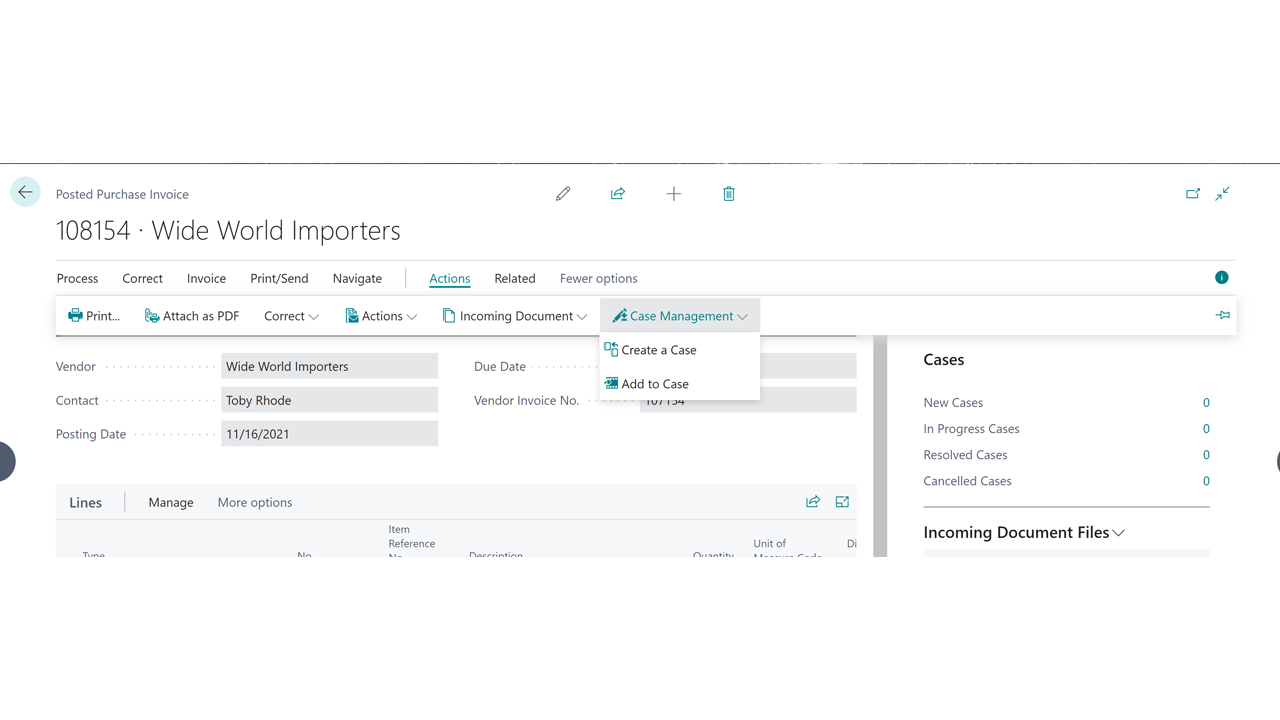1280x720 pixels.
Task: Click the Vendor Invoice No. label
Action: click(527, 401)
